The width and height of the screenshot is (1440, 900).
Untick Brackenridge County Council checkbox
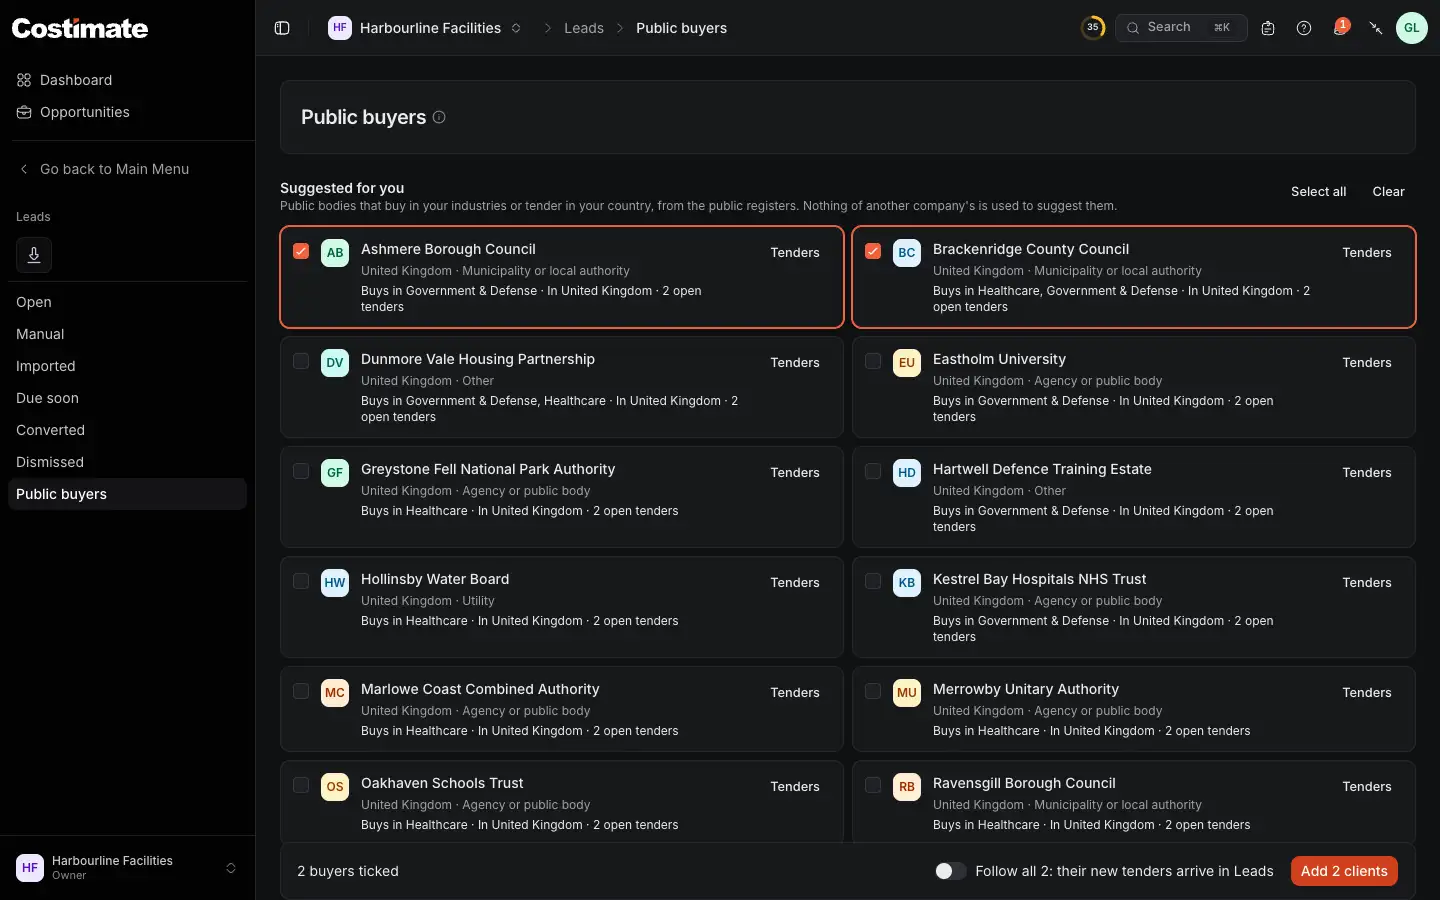coord(873,251)
